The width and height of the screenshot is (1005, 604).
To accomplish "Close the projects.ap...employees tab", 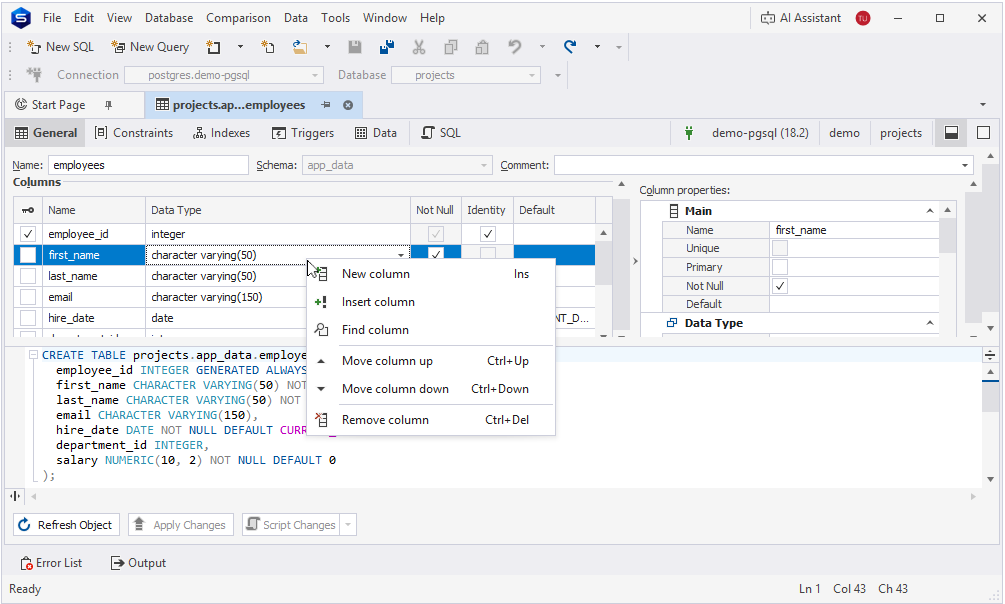I will tap(348, 105).
